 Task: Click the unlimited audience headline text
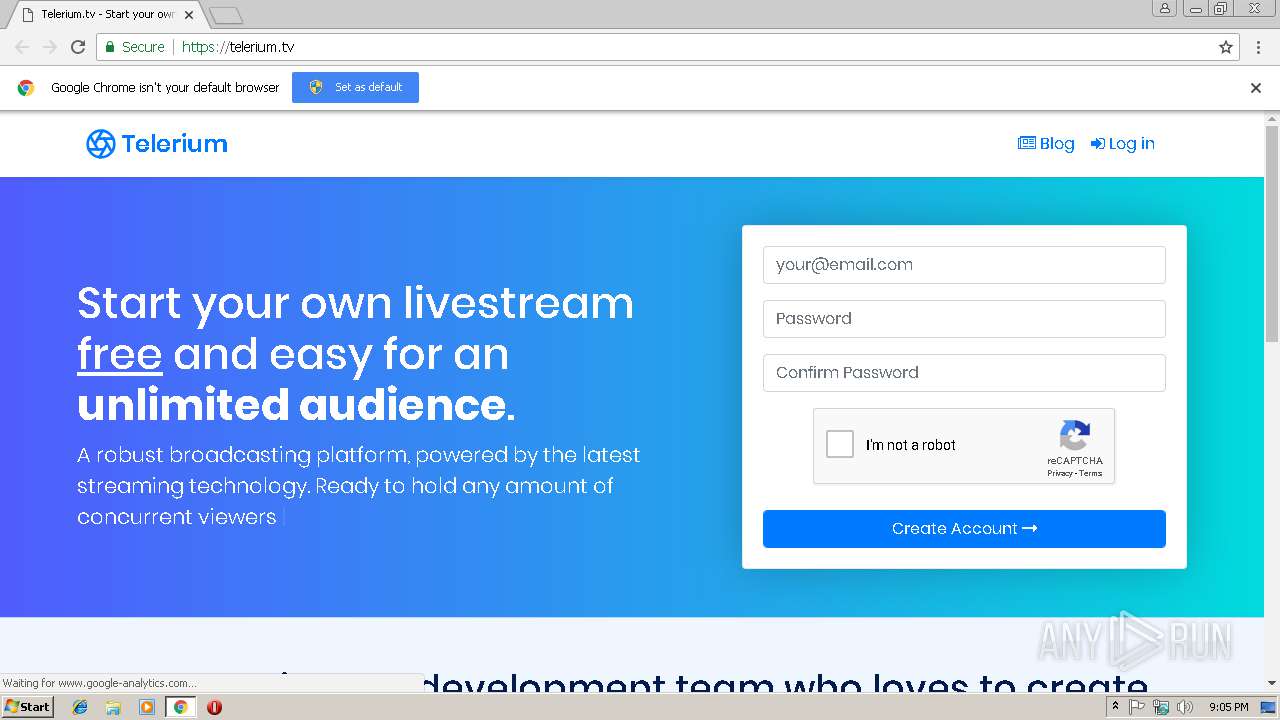[296, 405]
